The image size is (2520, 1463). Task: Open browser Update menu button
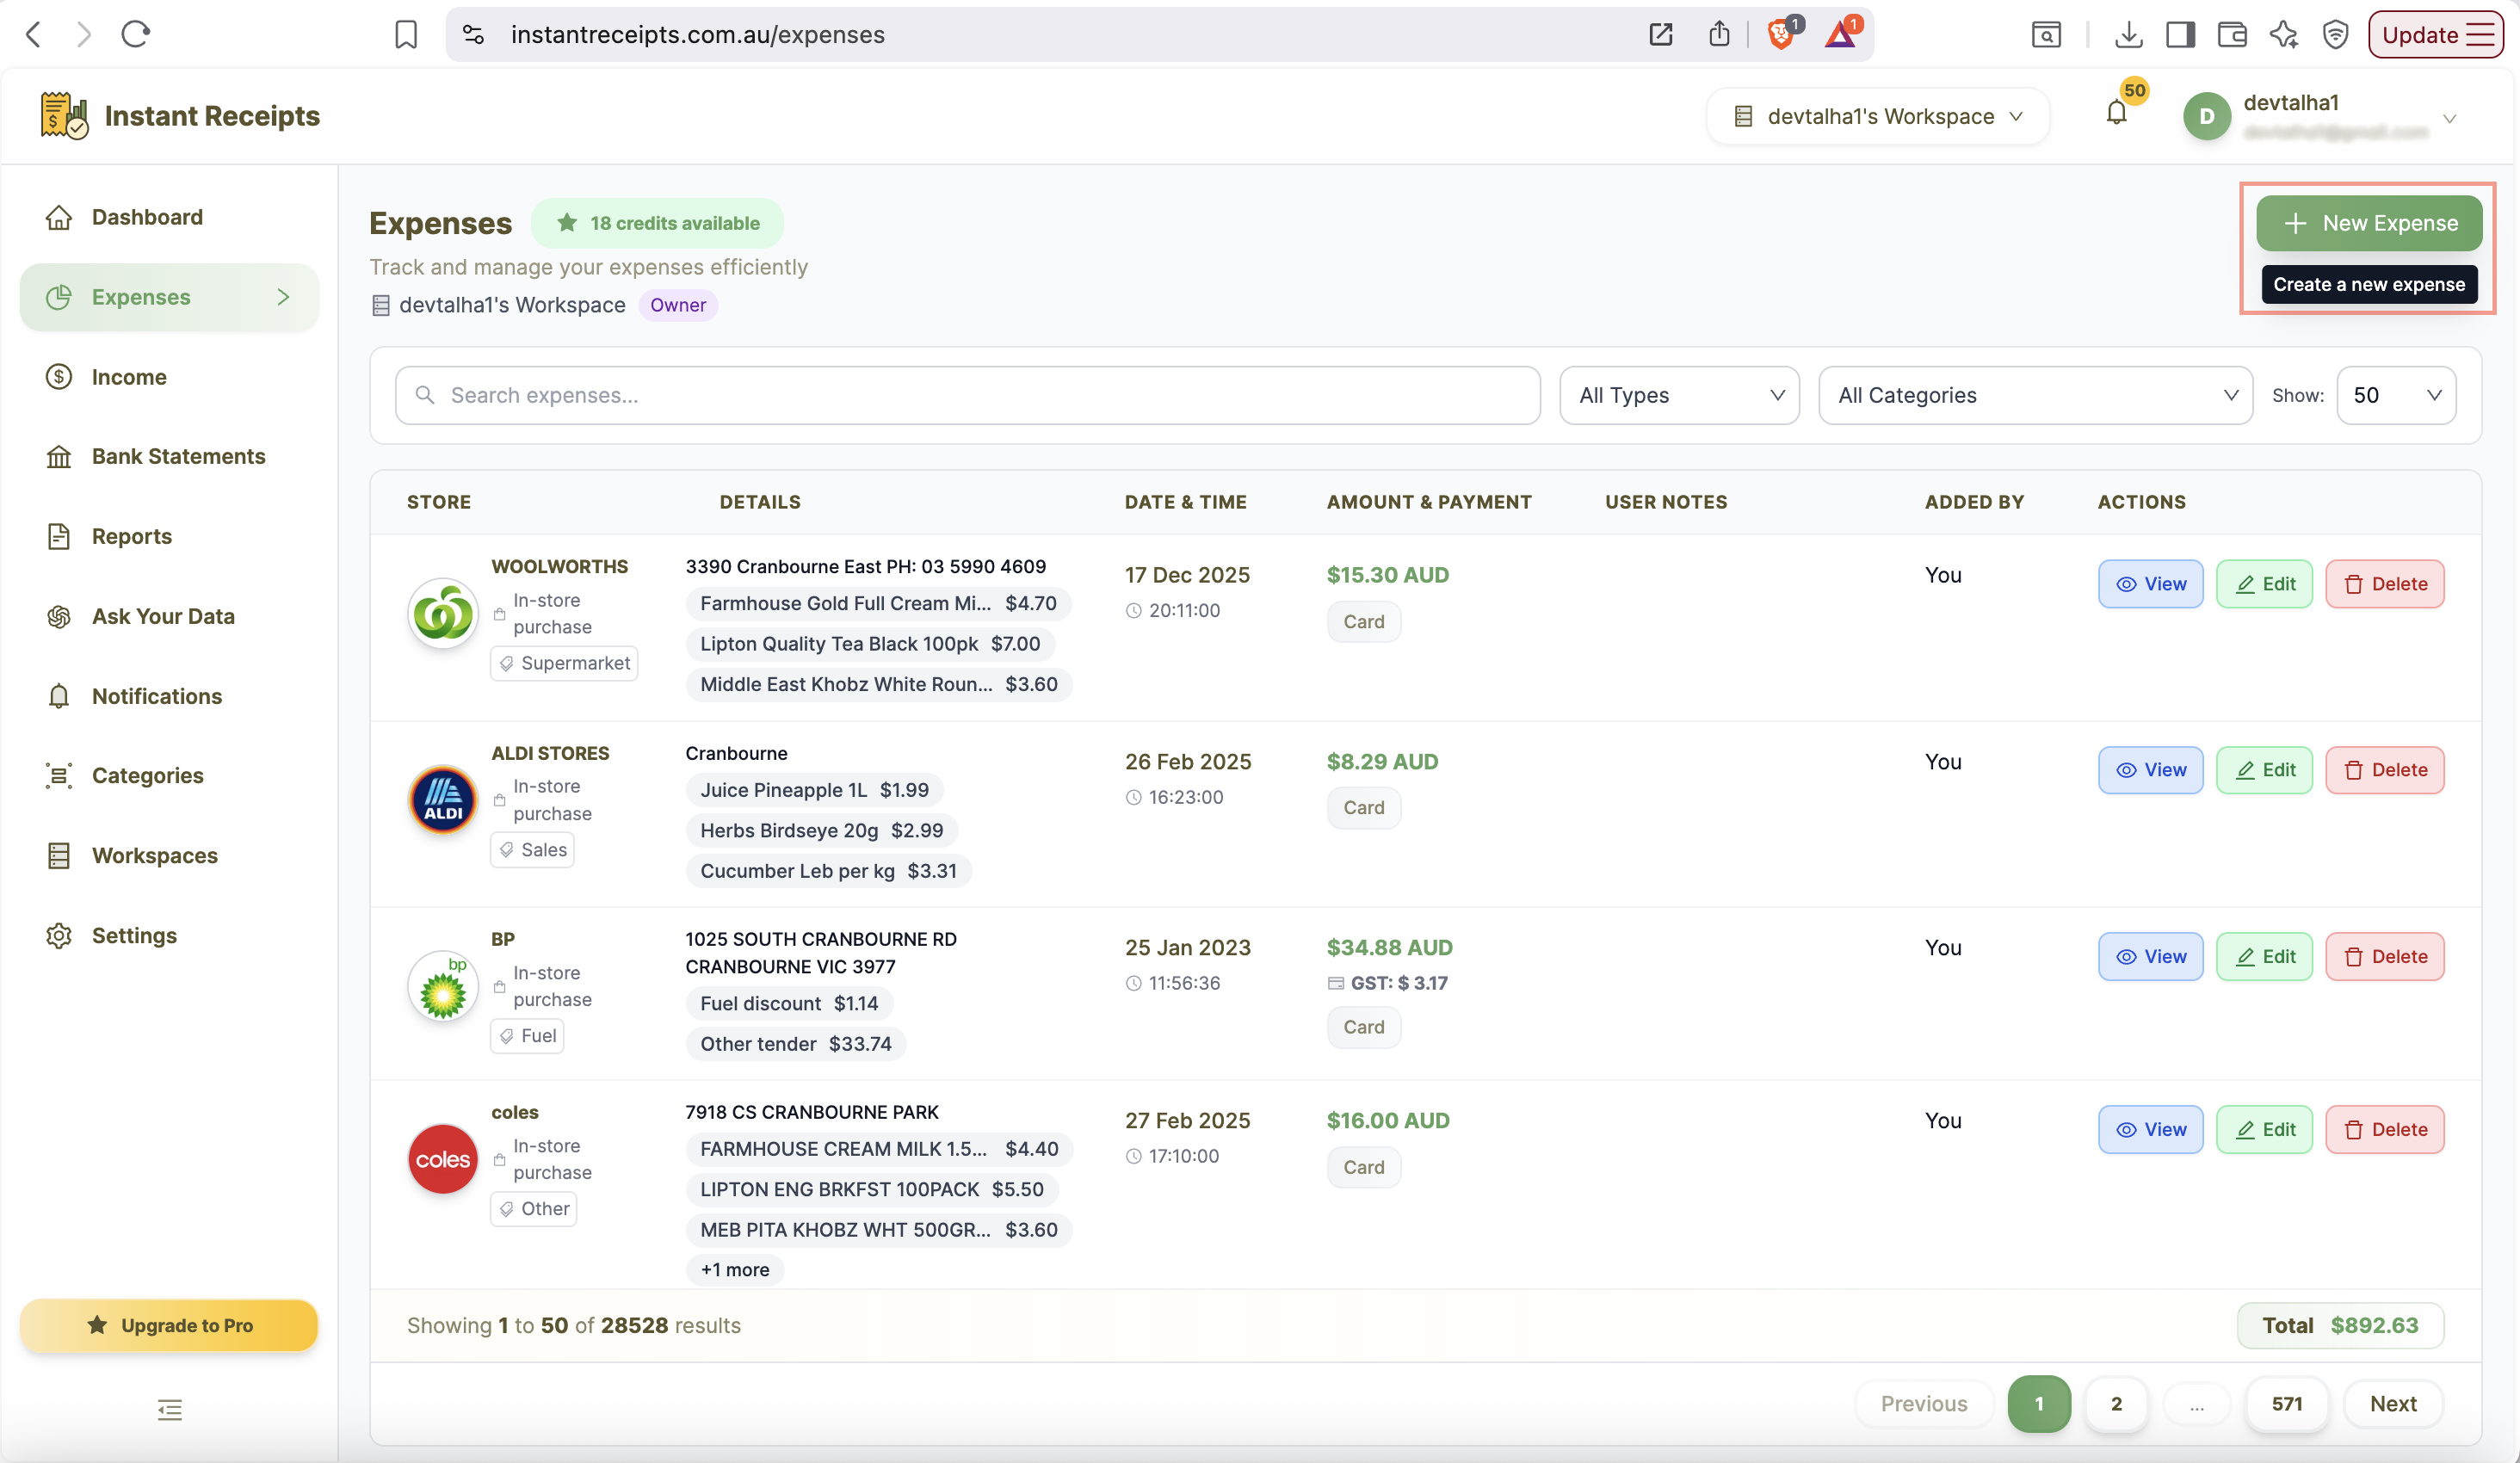click(x=2434, y=35)
